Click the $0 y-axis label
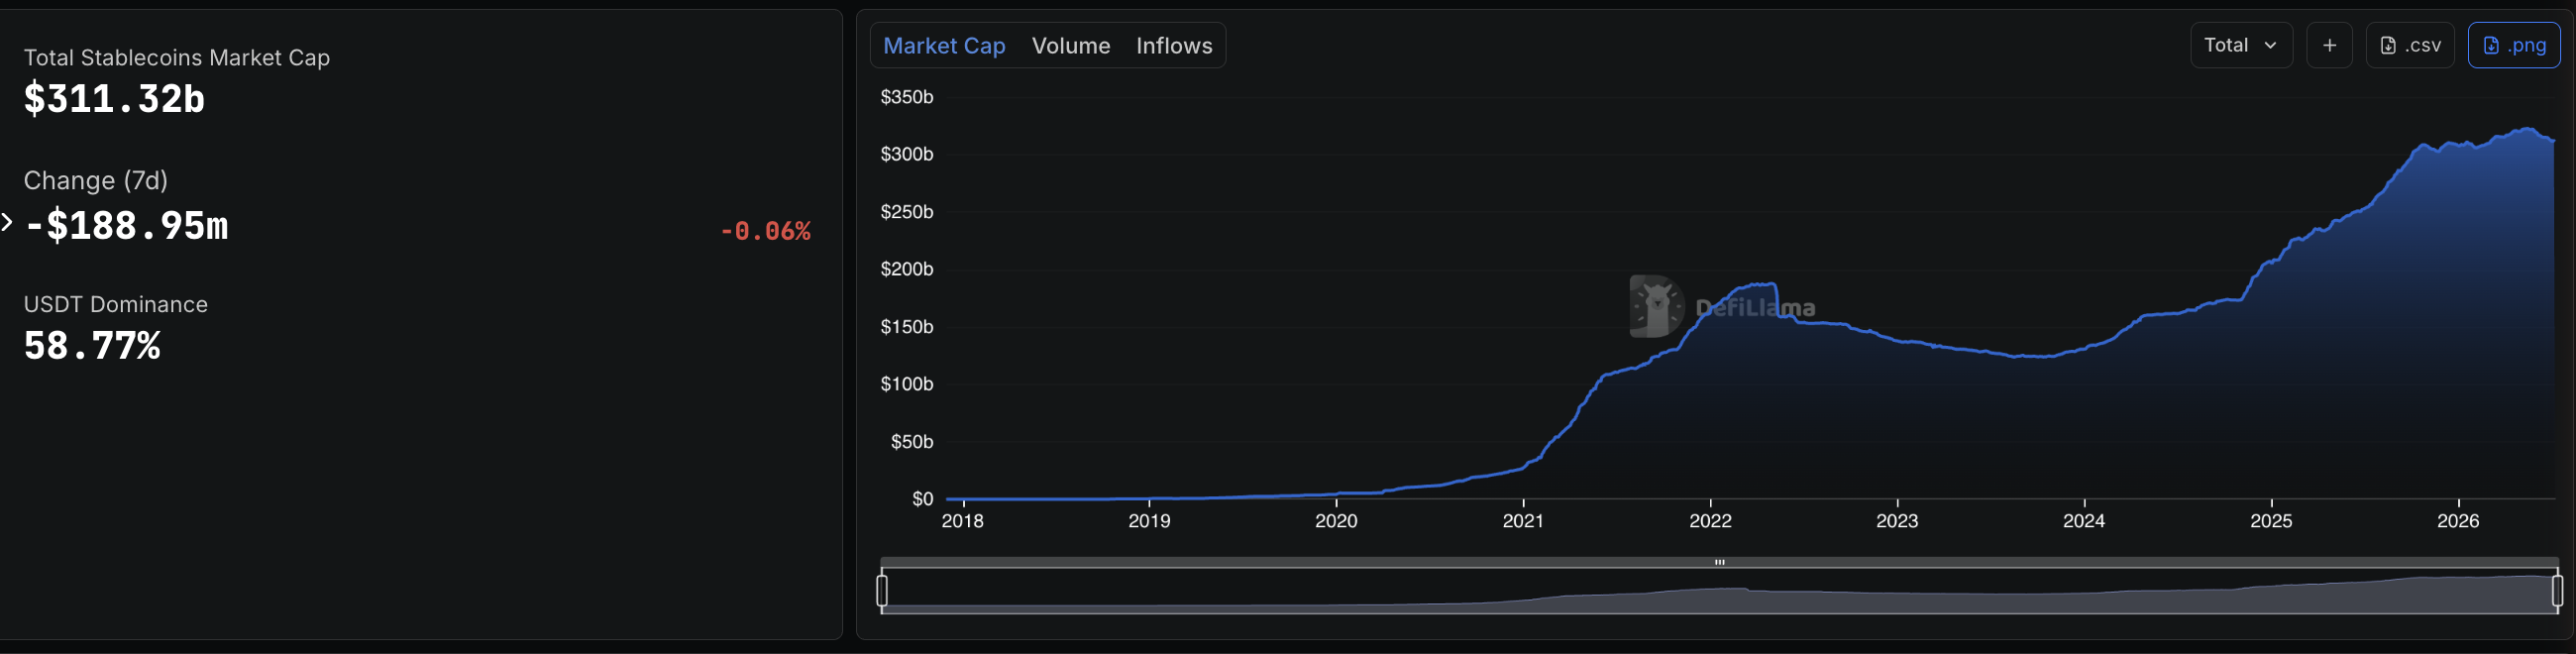The image size is (2576, 654). tap(922, 499)
